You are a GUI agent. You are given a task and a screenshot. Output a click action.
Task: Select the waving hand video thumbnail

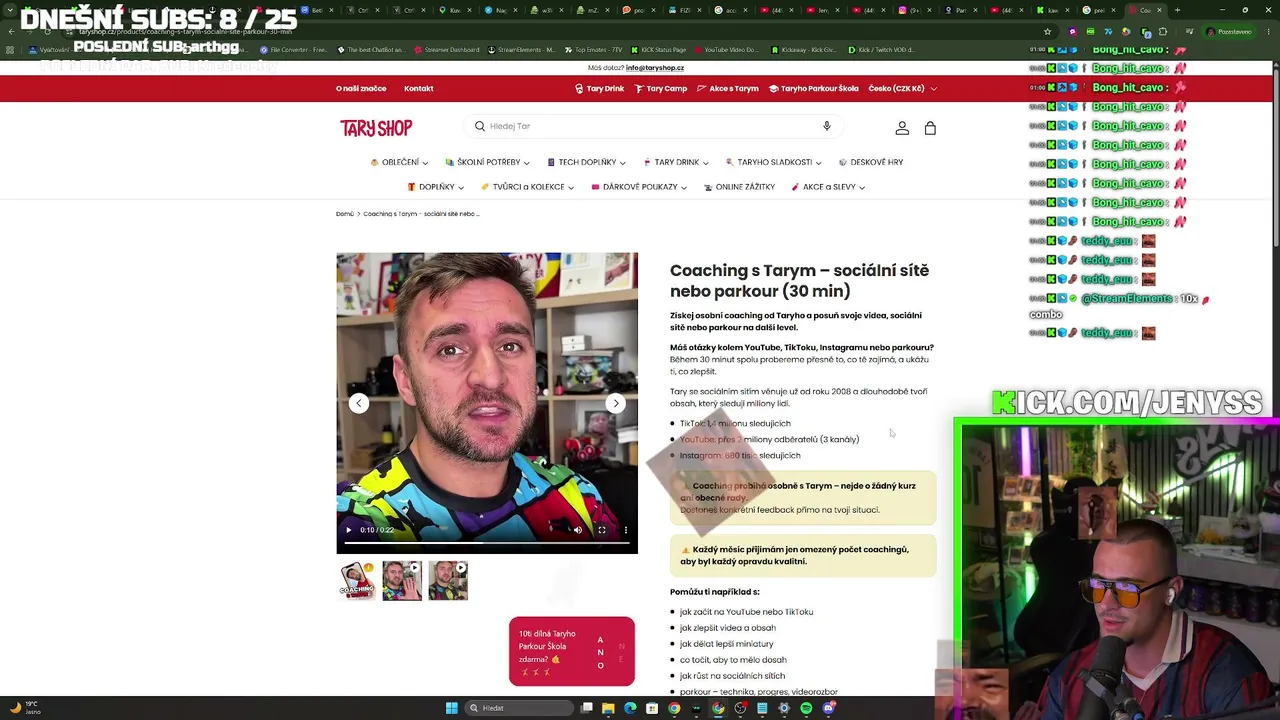402,581
